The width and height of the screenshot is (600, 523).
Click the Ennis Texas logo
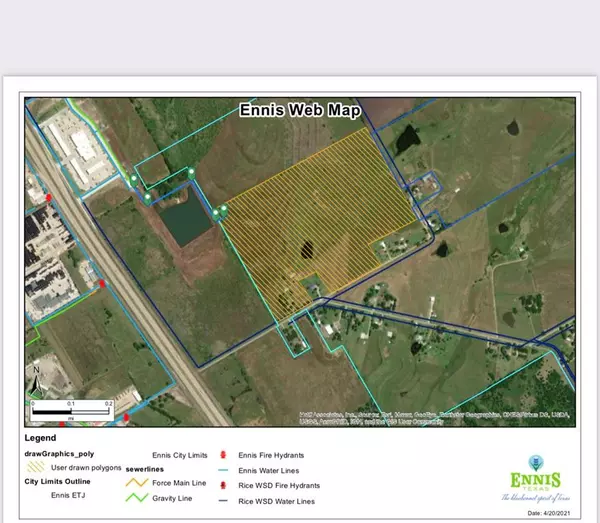tap(536, 478)
